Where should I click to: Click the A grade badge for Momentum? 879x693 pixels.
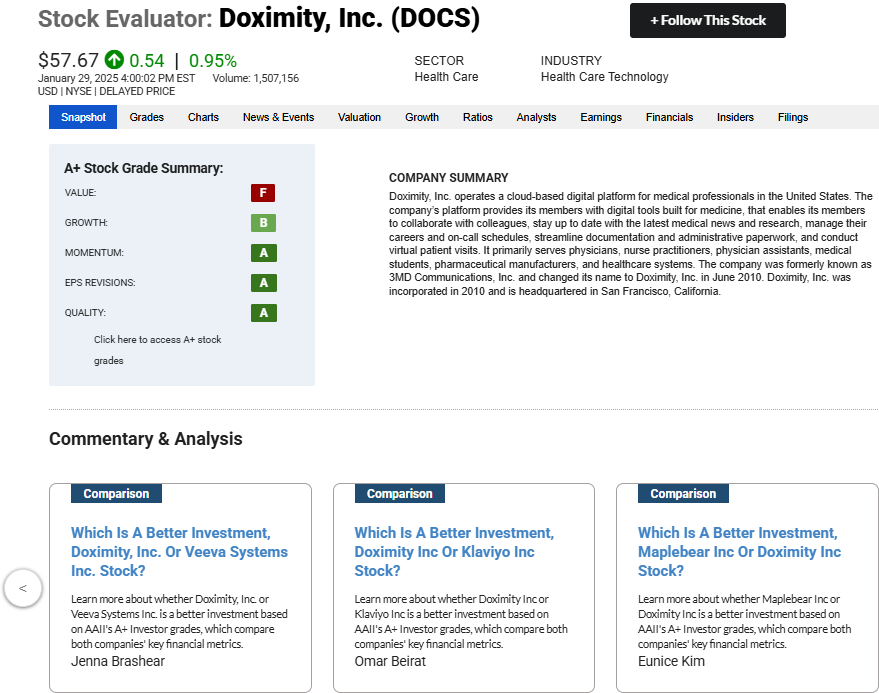[x=263, y=253]
